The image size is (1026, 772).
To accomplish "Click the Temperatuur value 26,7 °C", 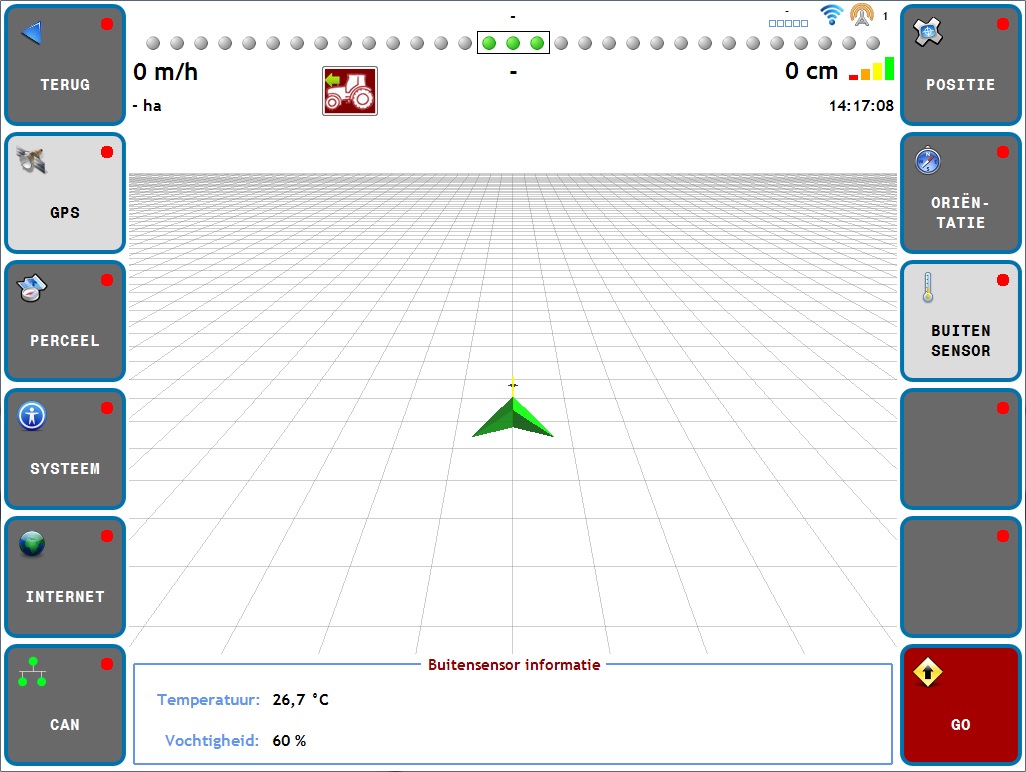I will 300,700.
